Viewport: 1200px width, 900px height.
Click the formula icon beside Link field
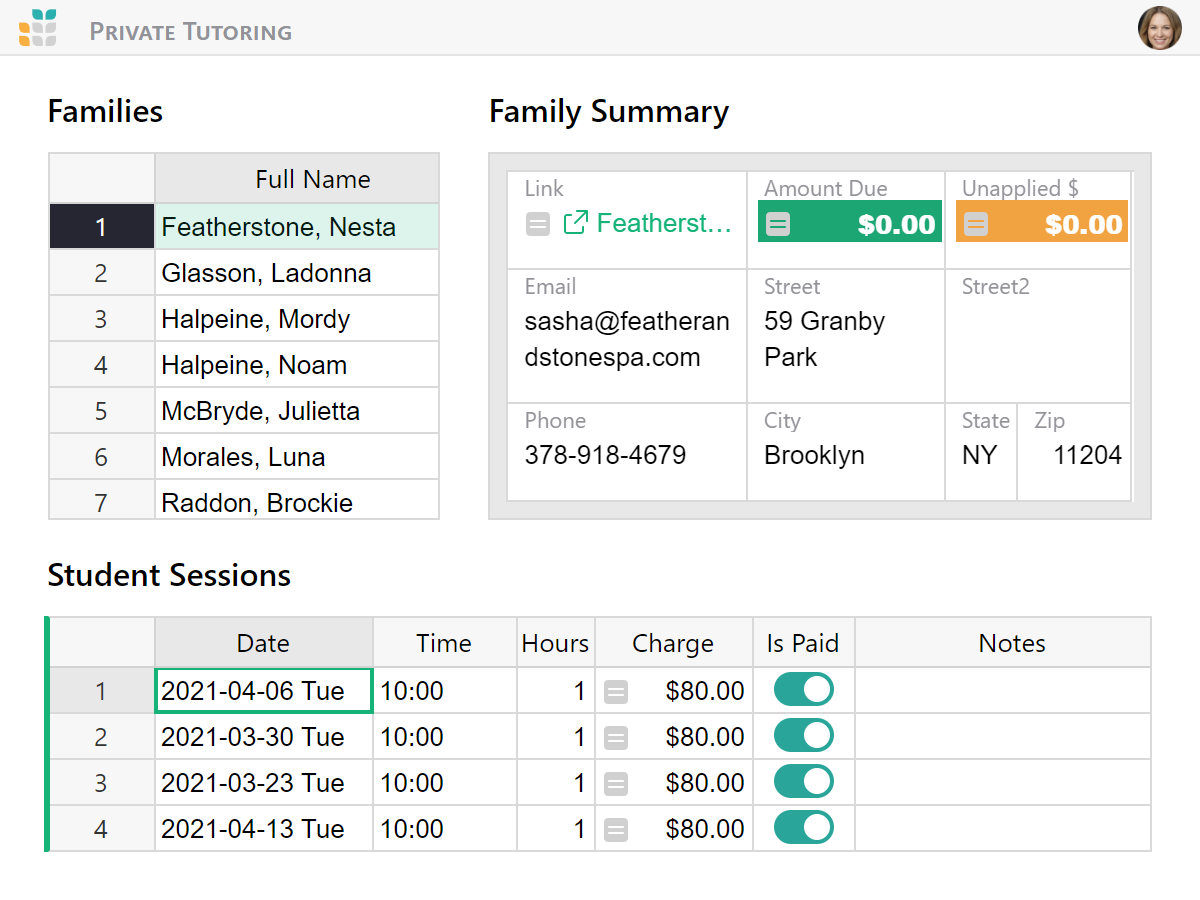pos(538,224)
